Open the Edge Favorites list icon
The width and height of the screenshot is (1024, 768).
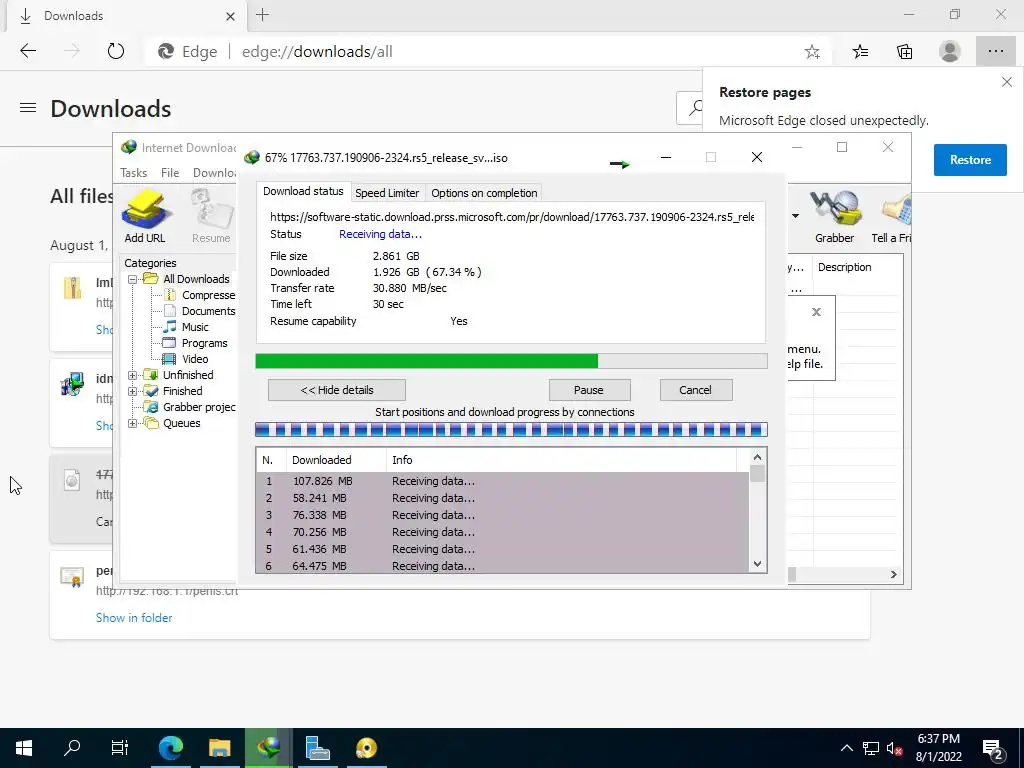pos(860,52)
